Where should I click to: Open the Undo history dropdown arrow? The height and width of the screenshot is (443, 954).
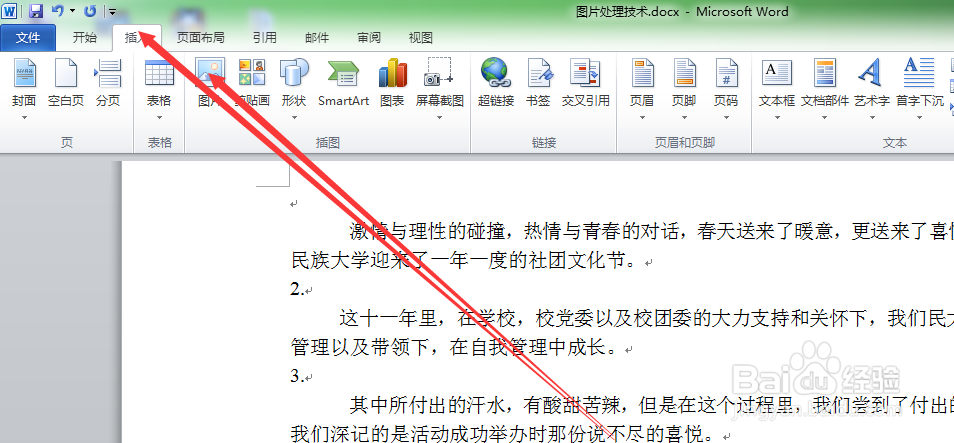pos(72,11)
